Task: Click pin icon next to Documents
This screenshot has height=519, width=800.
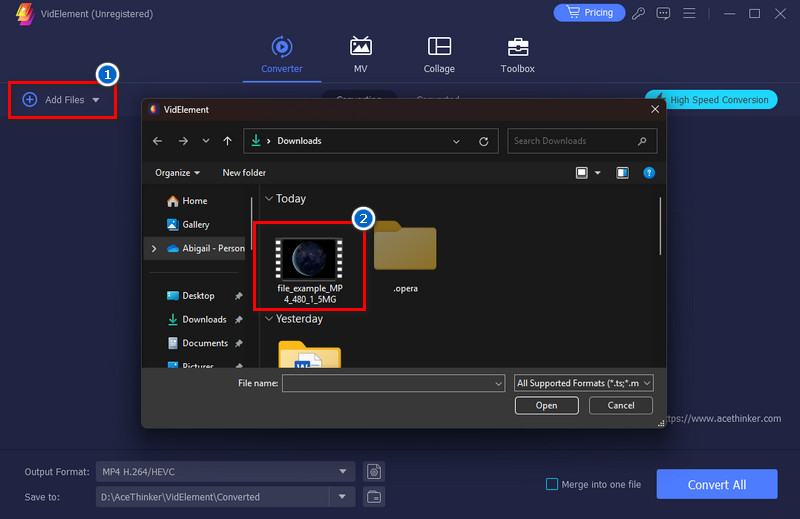Action: 239,343
